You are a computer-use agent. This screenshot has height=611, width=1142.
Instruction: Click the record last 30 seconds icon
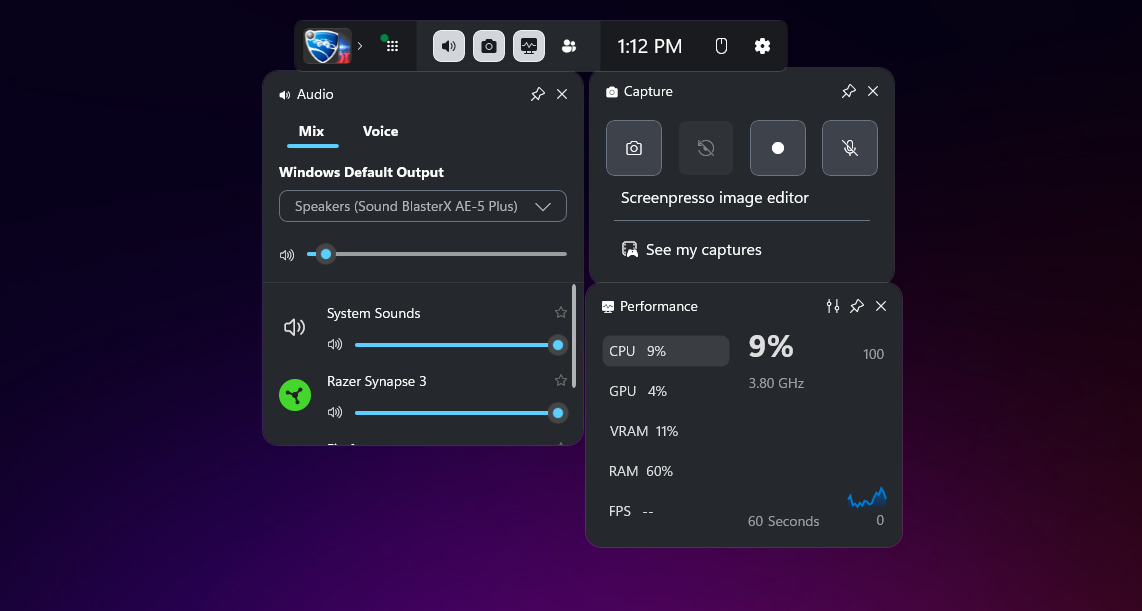pos(706,148)
